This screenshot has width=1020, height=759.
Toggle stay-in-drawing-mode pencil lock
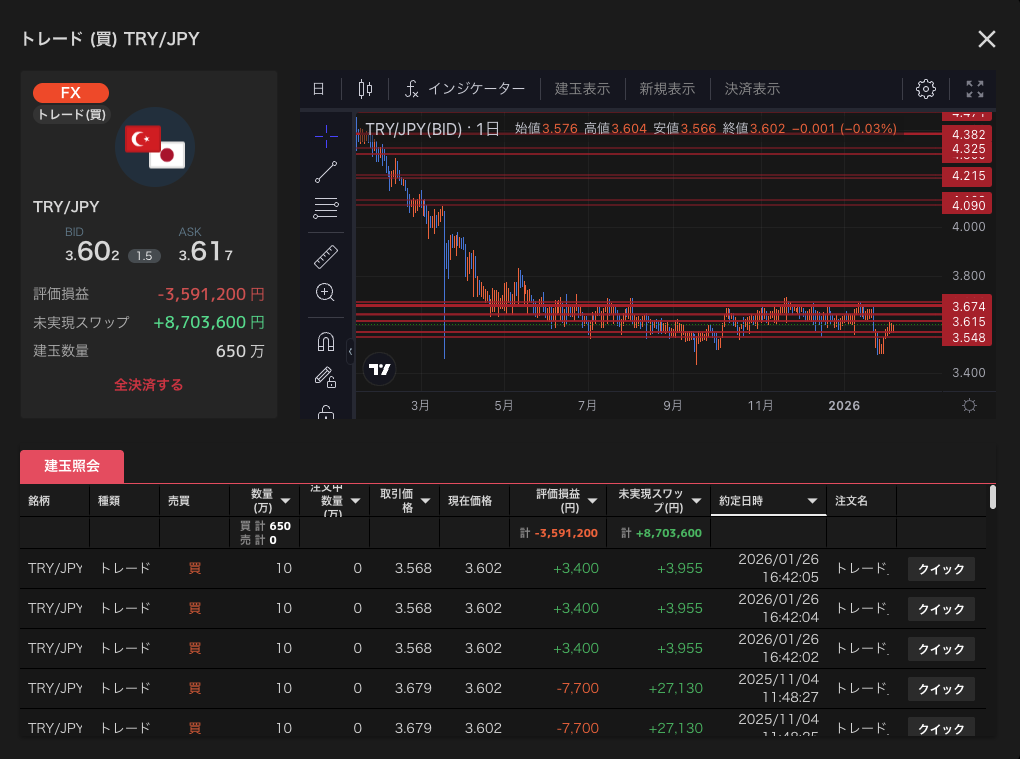pyautogui.click(x=325, y=377)
